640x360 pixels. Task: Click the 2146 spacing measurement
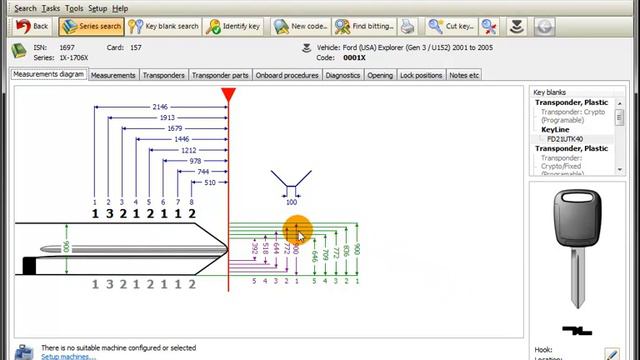tap(160, 107)
